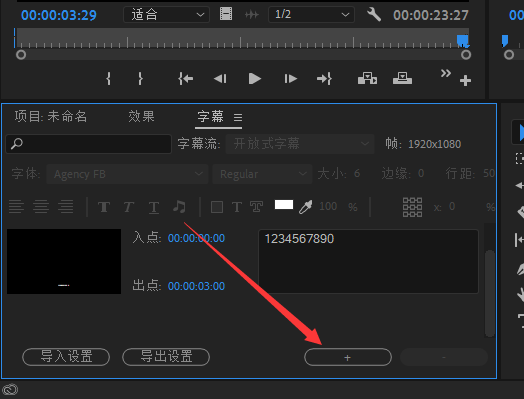Open the Agency FB font dropdown

[128, 174]
